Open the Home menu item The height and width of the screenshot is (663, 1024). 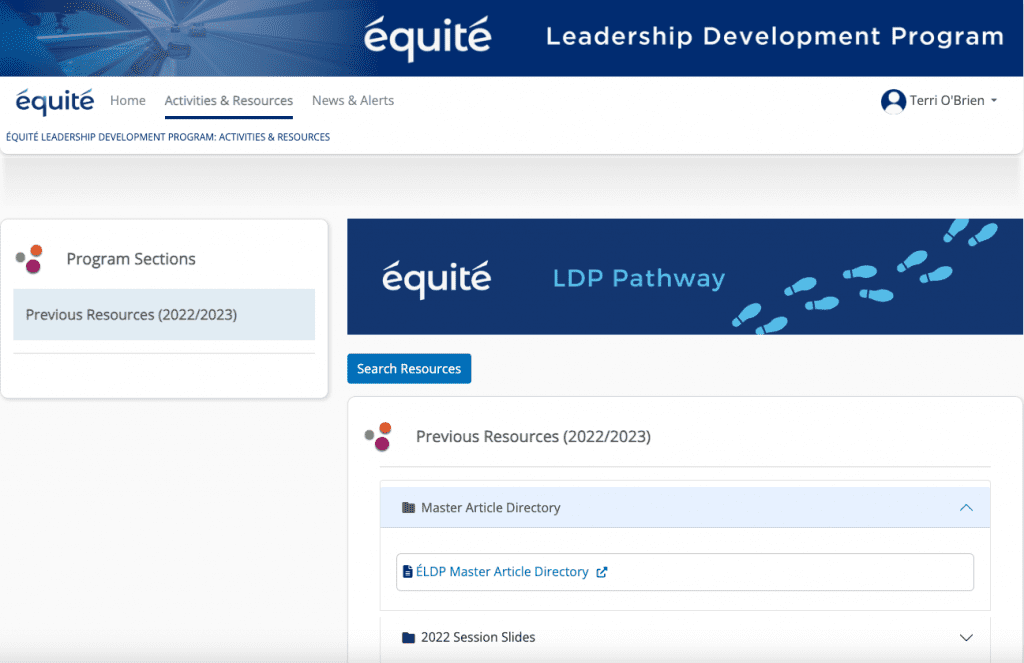click(128, 101)
